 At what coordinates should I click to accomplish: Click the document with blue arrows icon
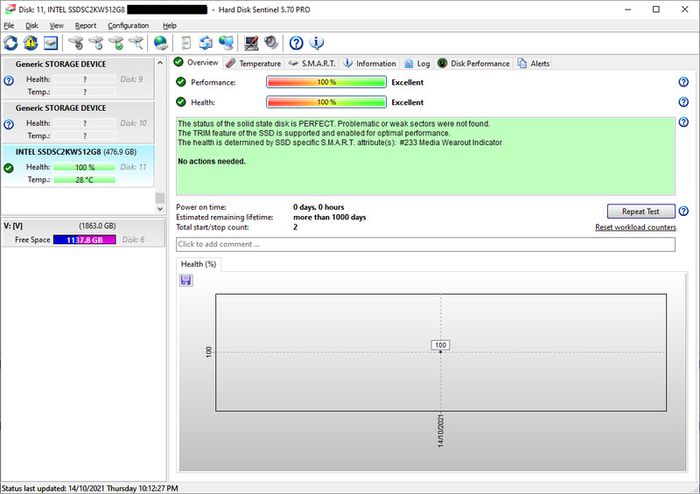click(x=206, y=43)
